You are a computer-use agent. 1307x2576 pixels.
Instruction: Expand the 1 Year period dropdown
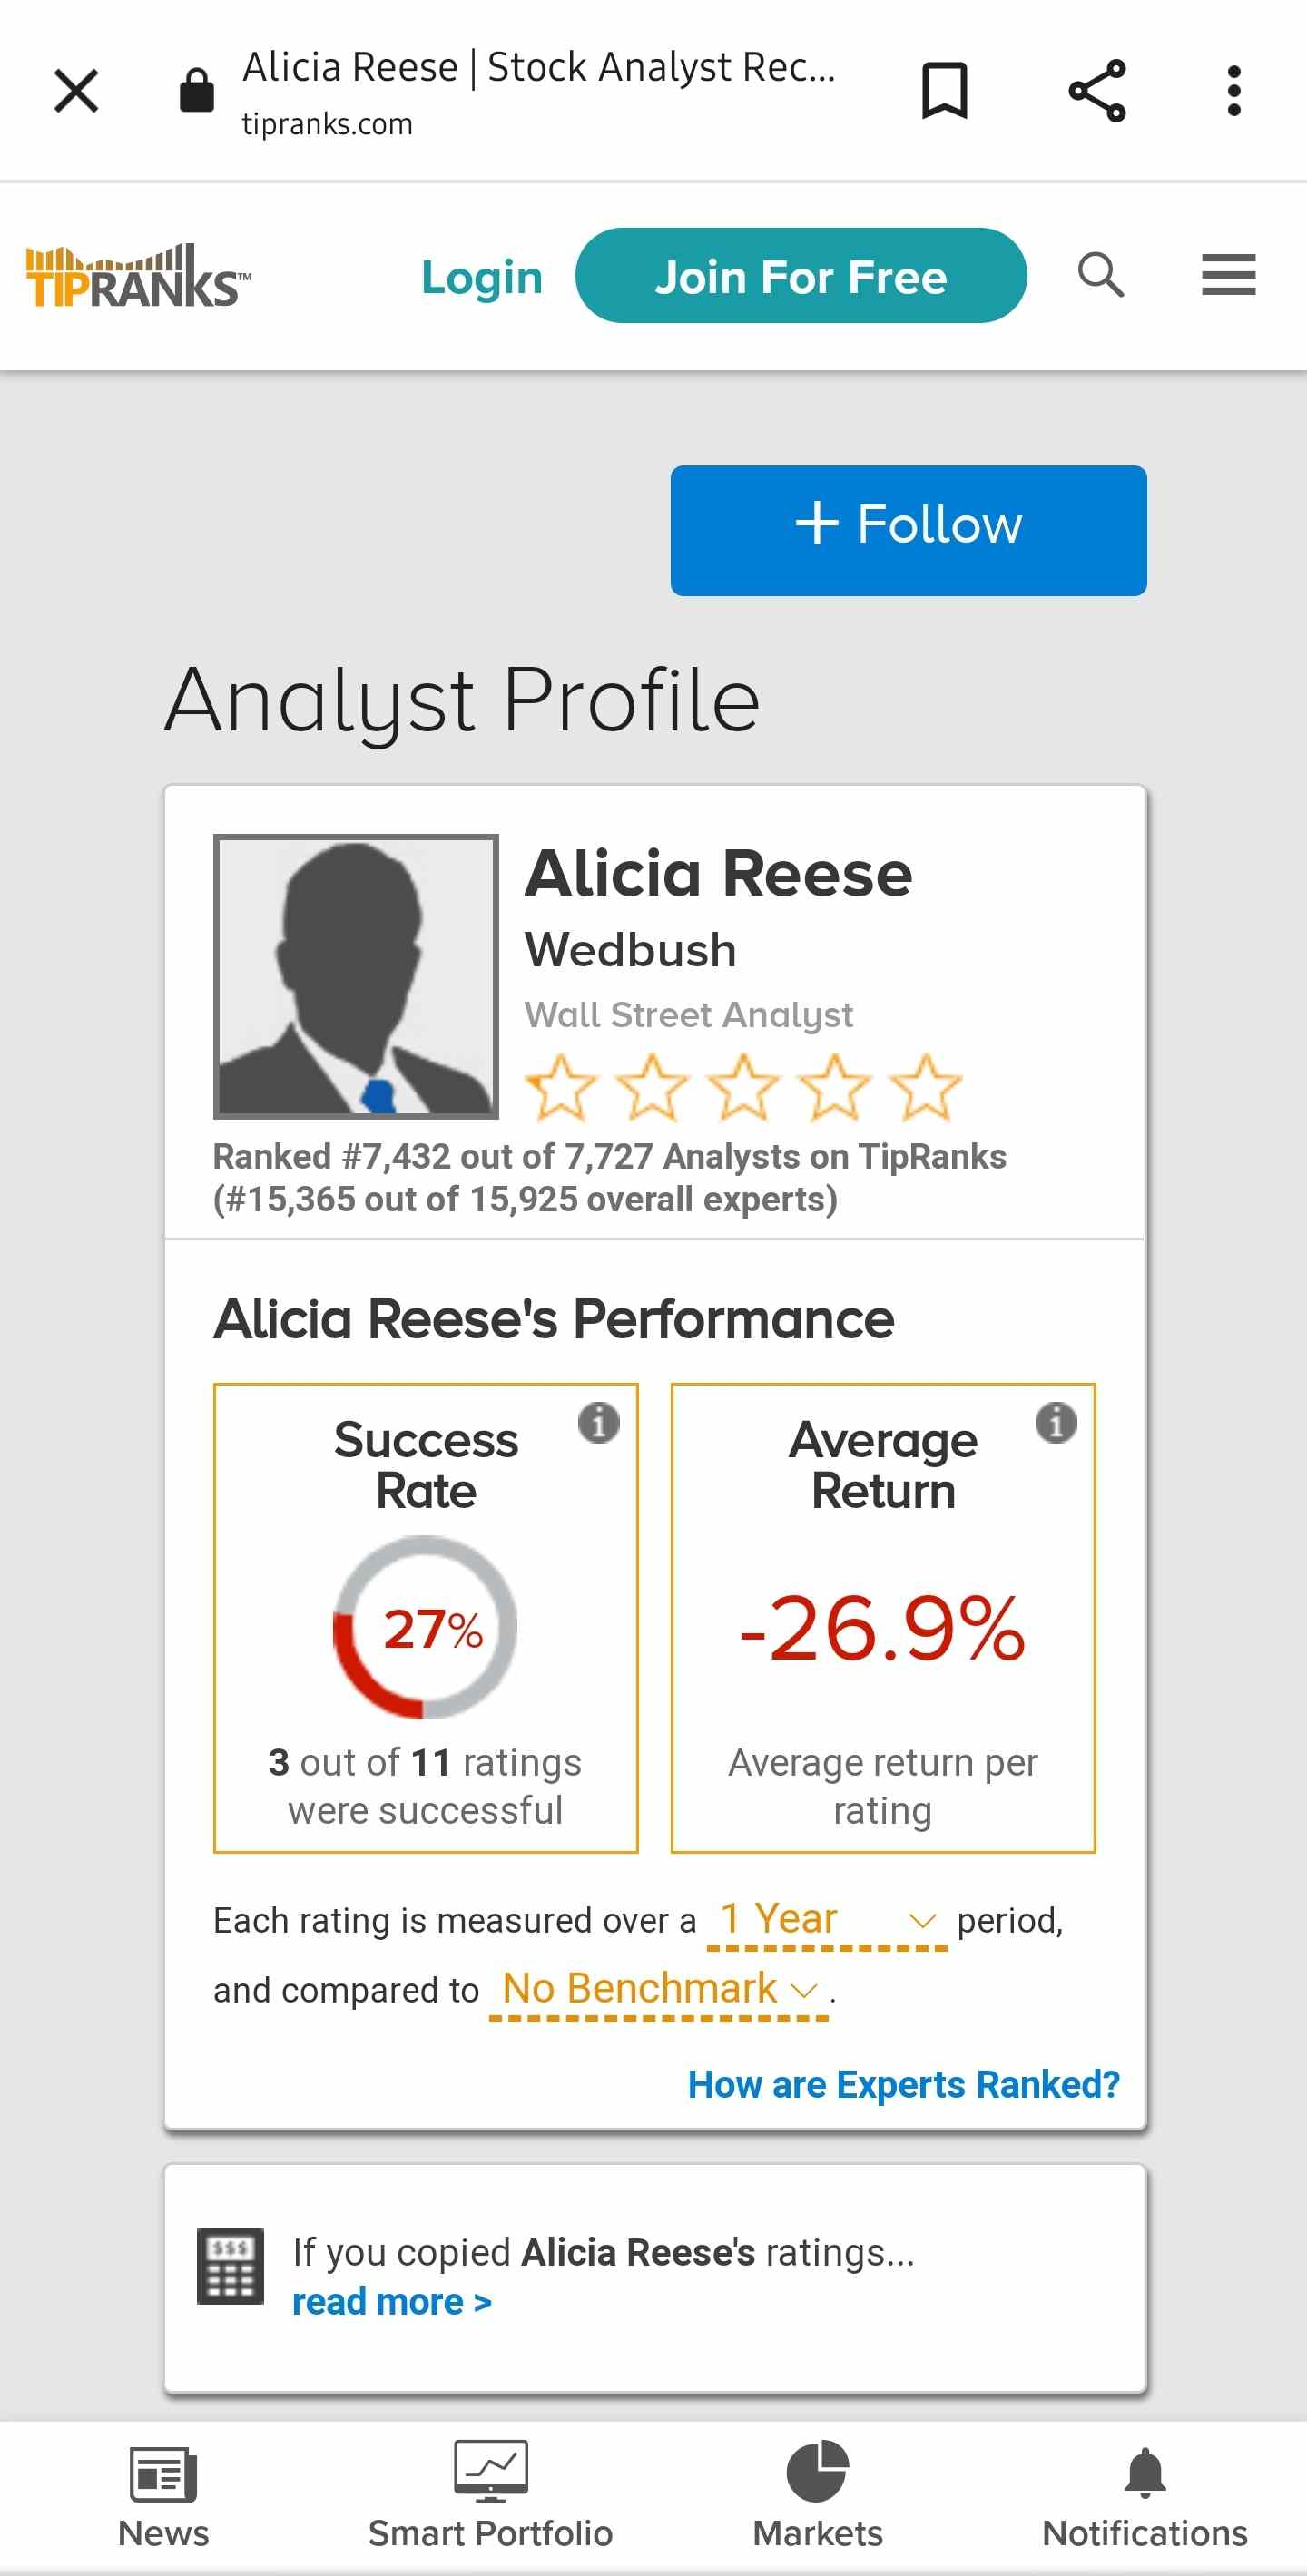click(826, 1920)
